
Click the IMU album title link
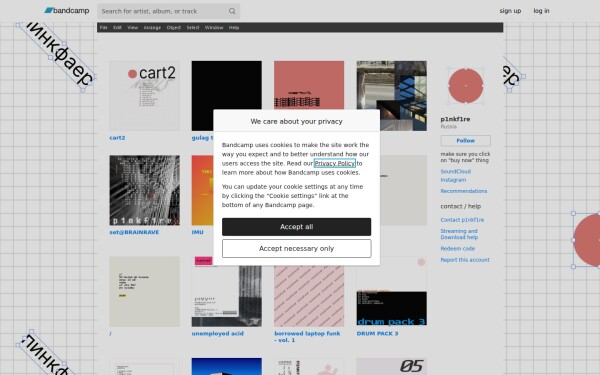(x=197, y=232)
